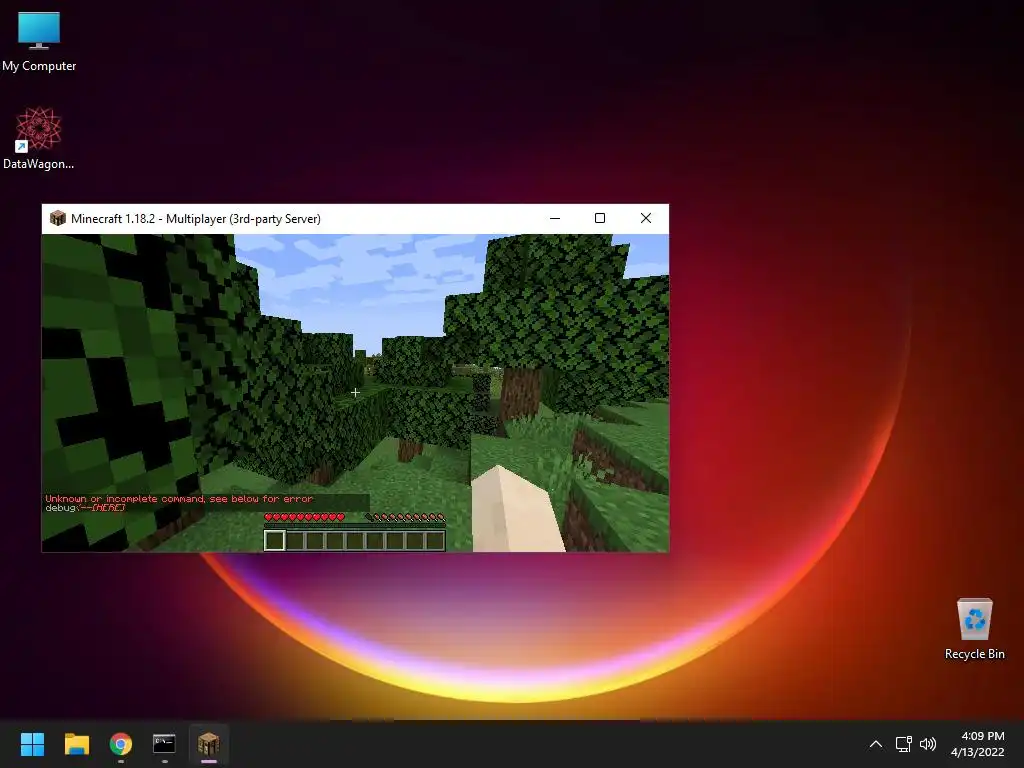Click the hunger bar in the HUD

(405, 517)
